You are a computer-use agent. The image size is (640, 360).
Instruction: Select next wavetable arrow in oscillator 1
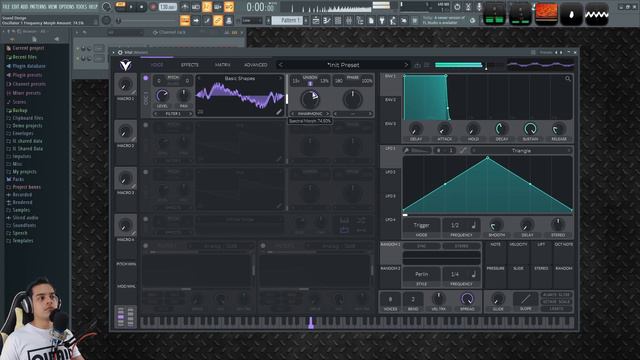pos(280,78)
